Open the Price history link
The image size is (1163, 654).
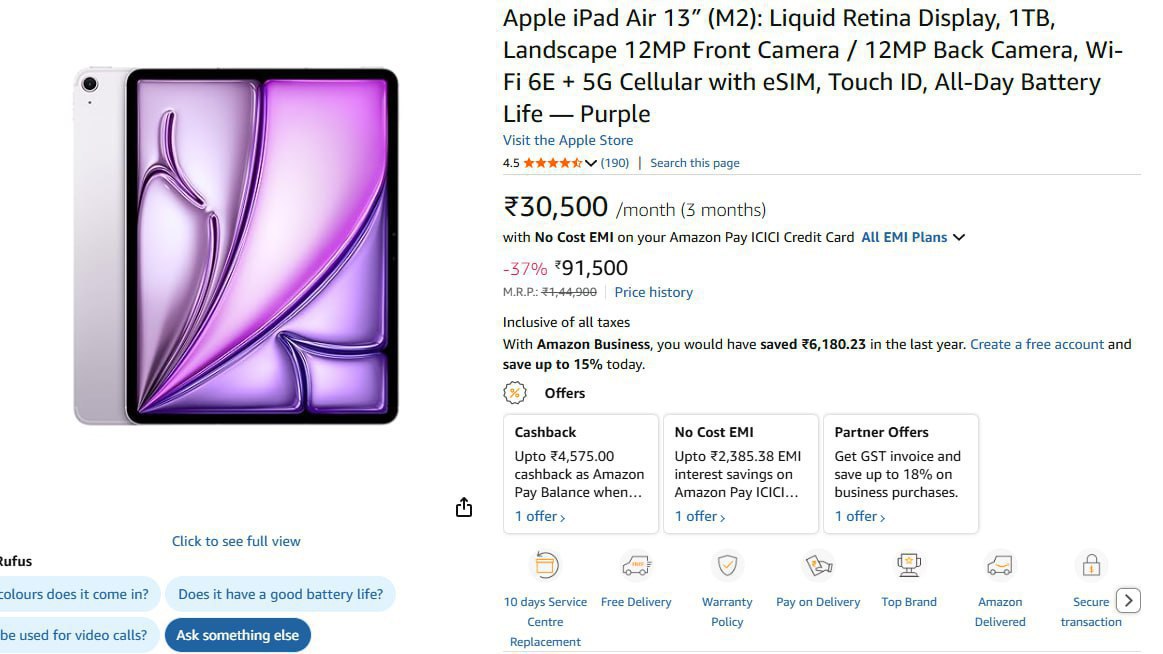coord(653,292)
